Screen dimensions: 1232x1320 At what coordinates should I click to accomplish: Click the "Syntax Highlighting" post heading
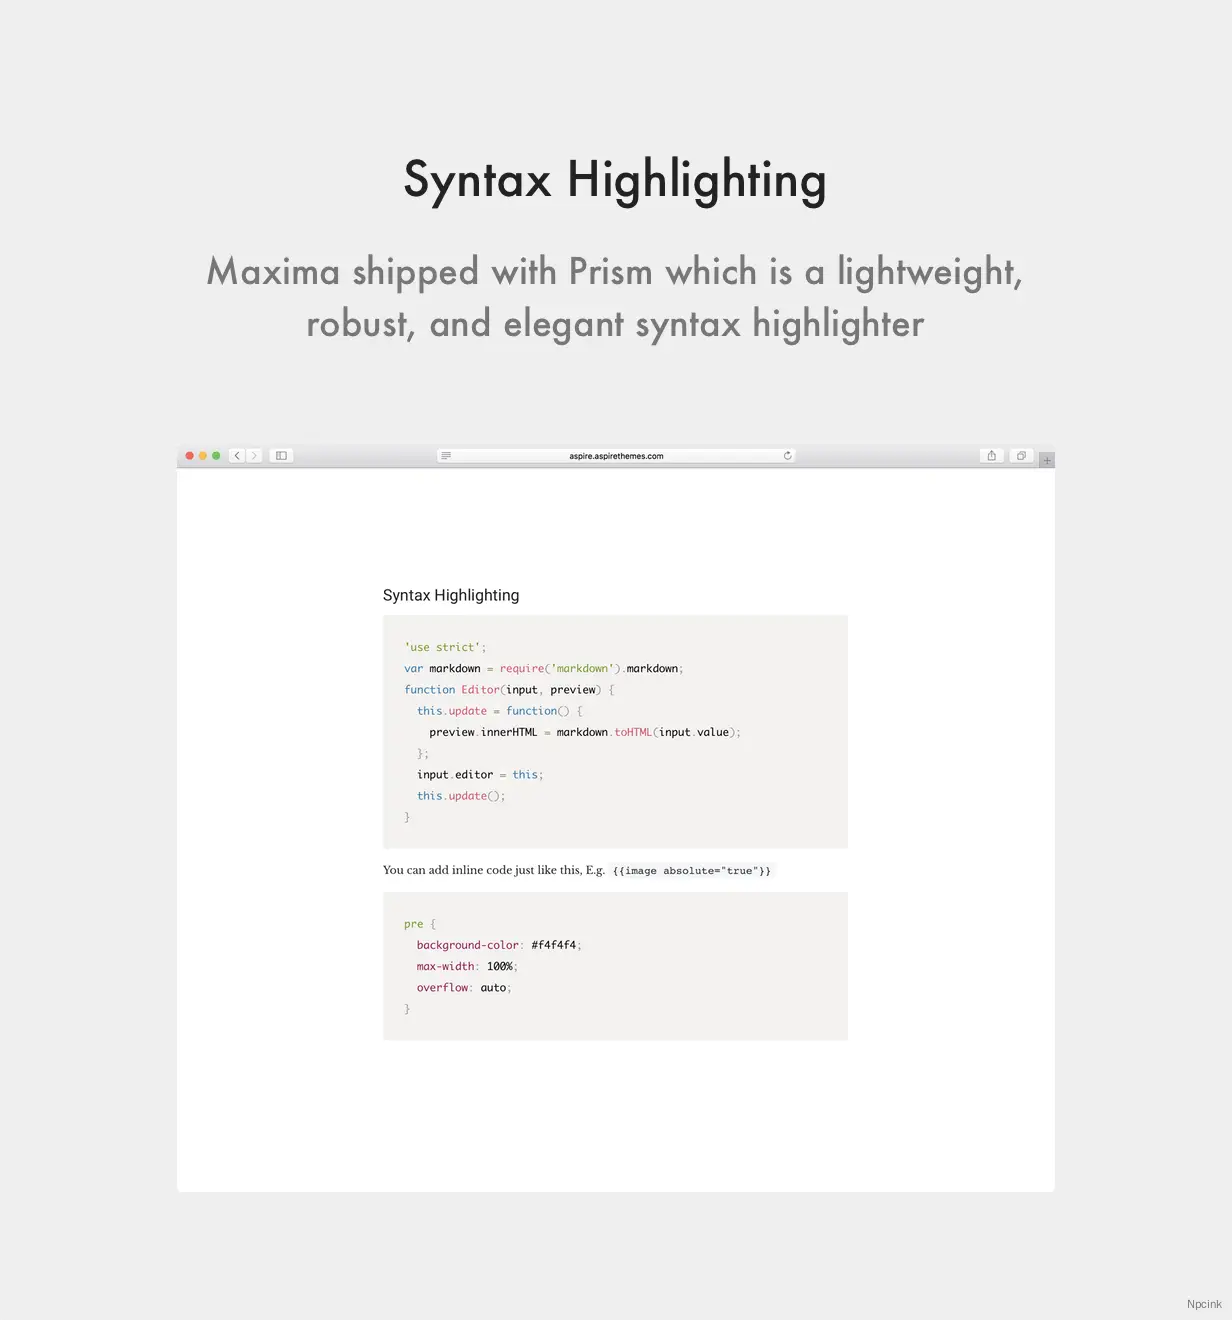tap(451, 595)
